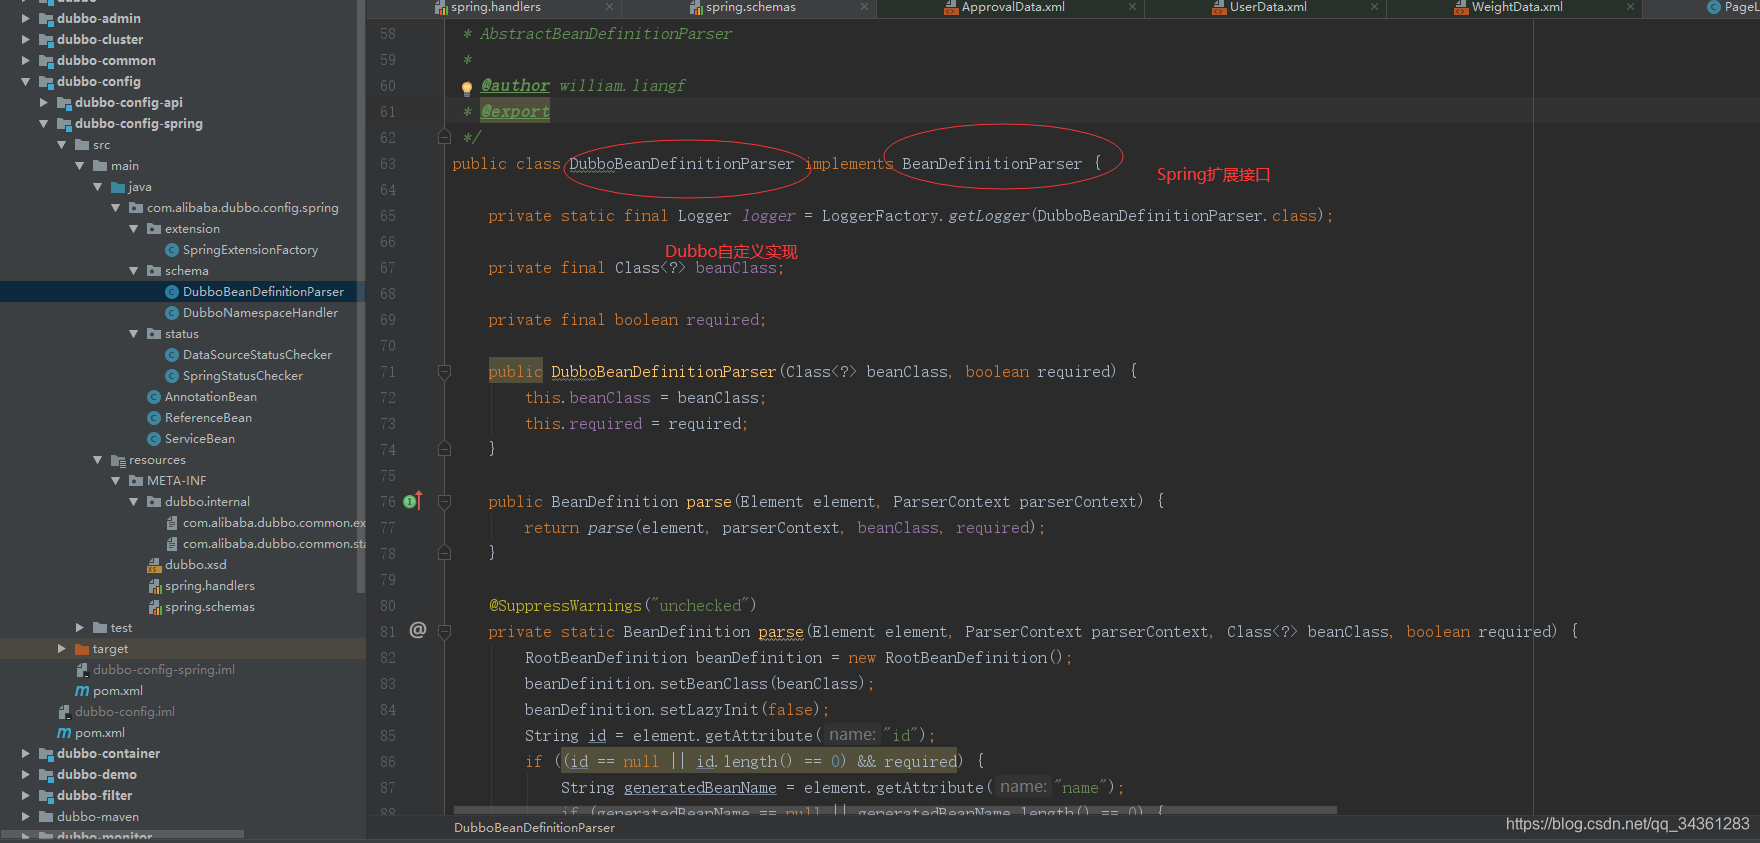Select the com.alibaba.dubbo.config.spring package

(242, 208)
